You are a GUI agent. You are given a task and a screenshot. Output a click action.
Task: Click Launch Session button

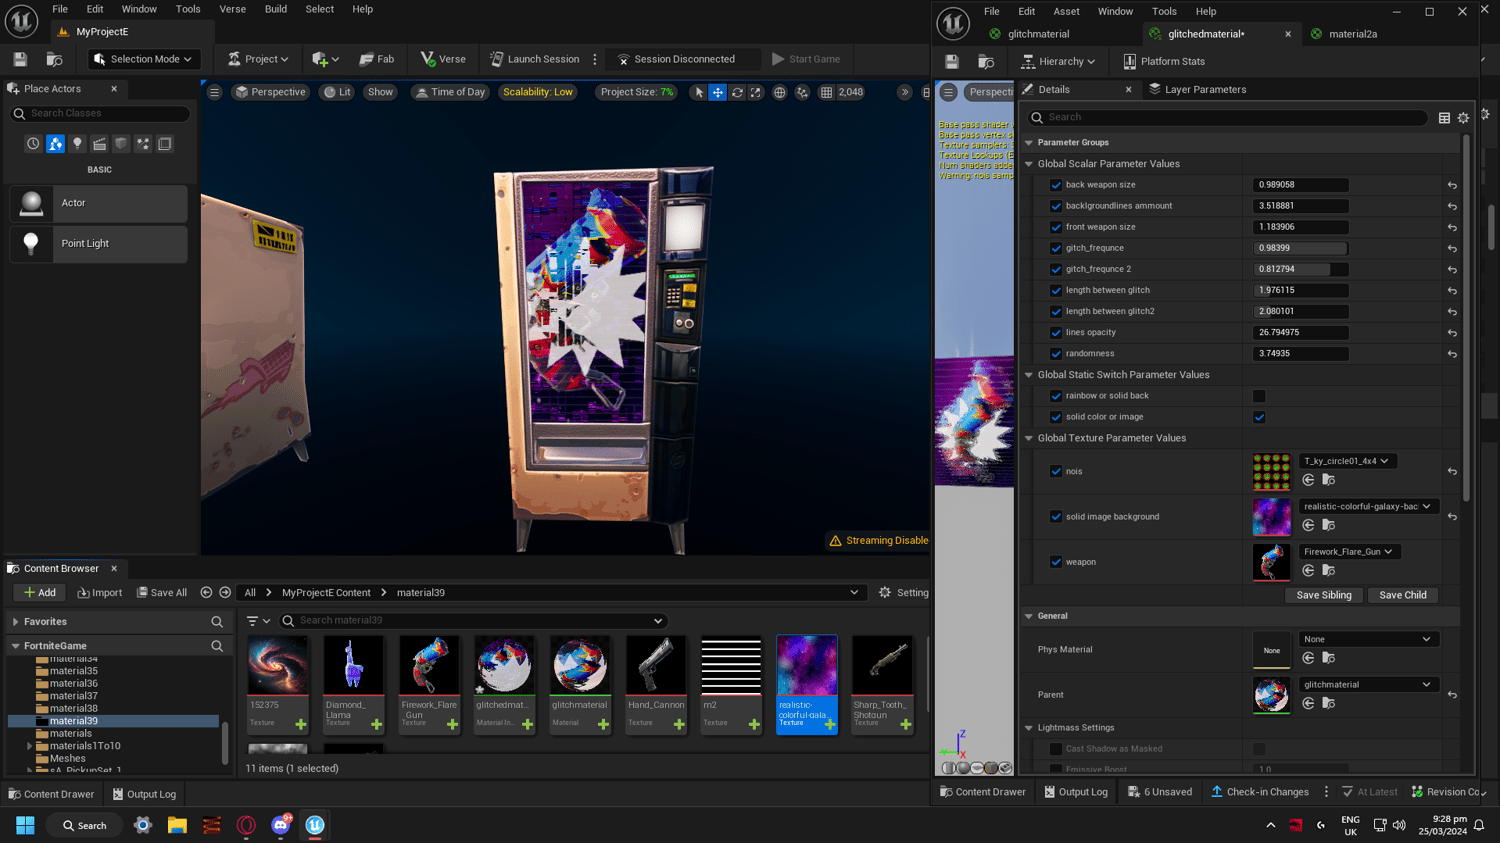pos(534,59)
